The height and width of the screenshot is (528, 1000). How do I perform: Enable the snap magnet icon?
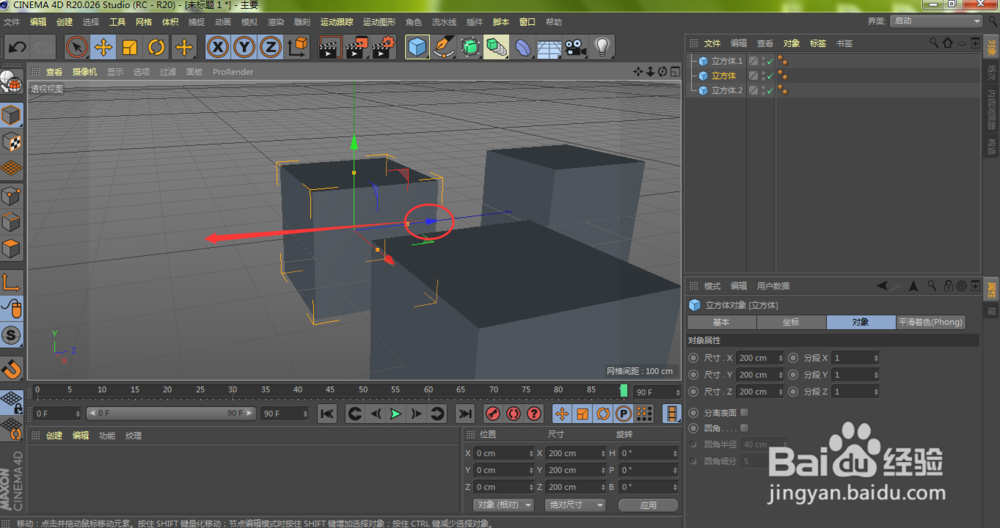coord(11,369)
